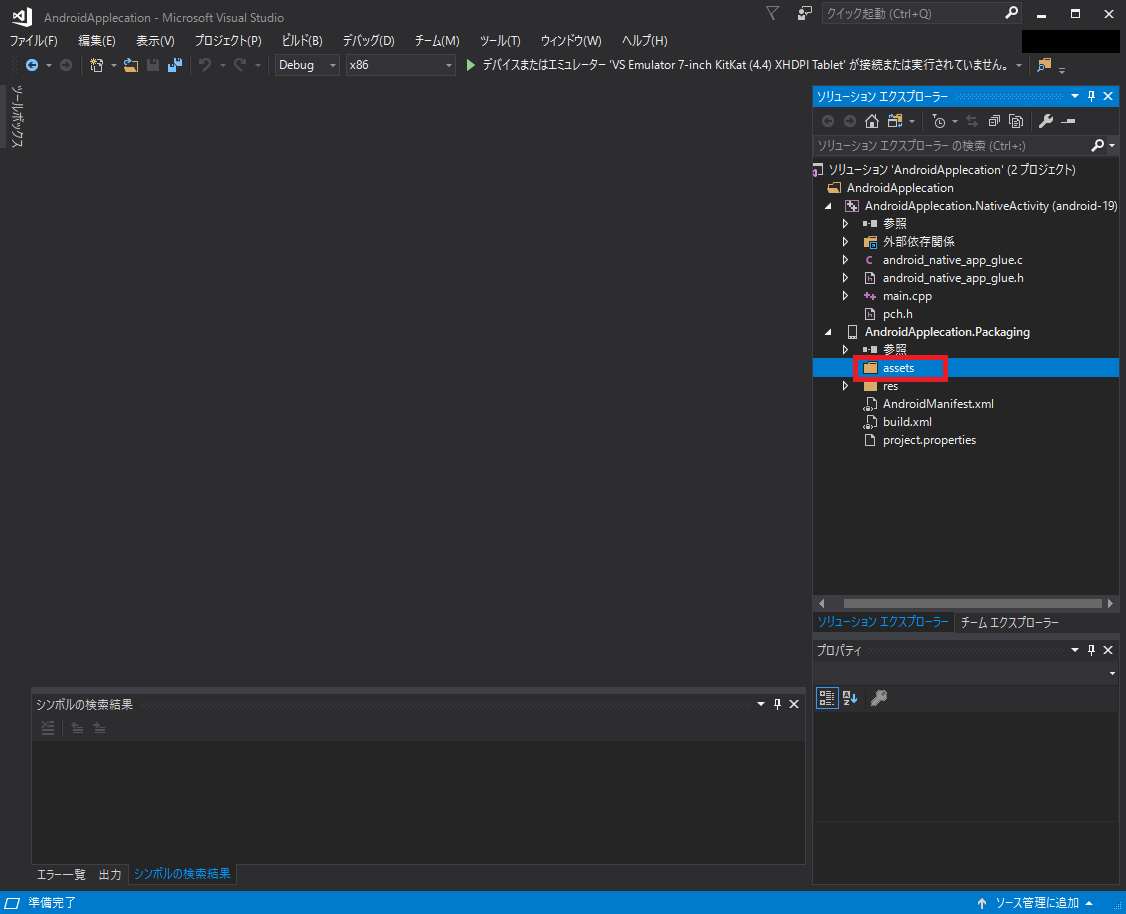Viewport: 1126px width, 914px height.
Task: Open the Debug configuration dropdown
Action: tap(307, 65)
